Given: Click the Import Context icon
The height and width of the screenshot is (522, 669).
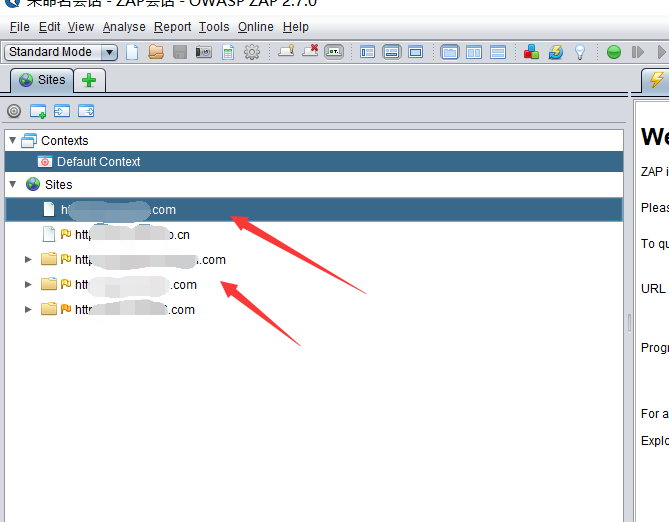Looking at the screenshot, I should 62,111.
